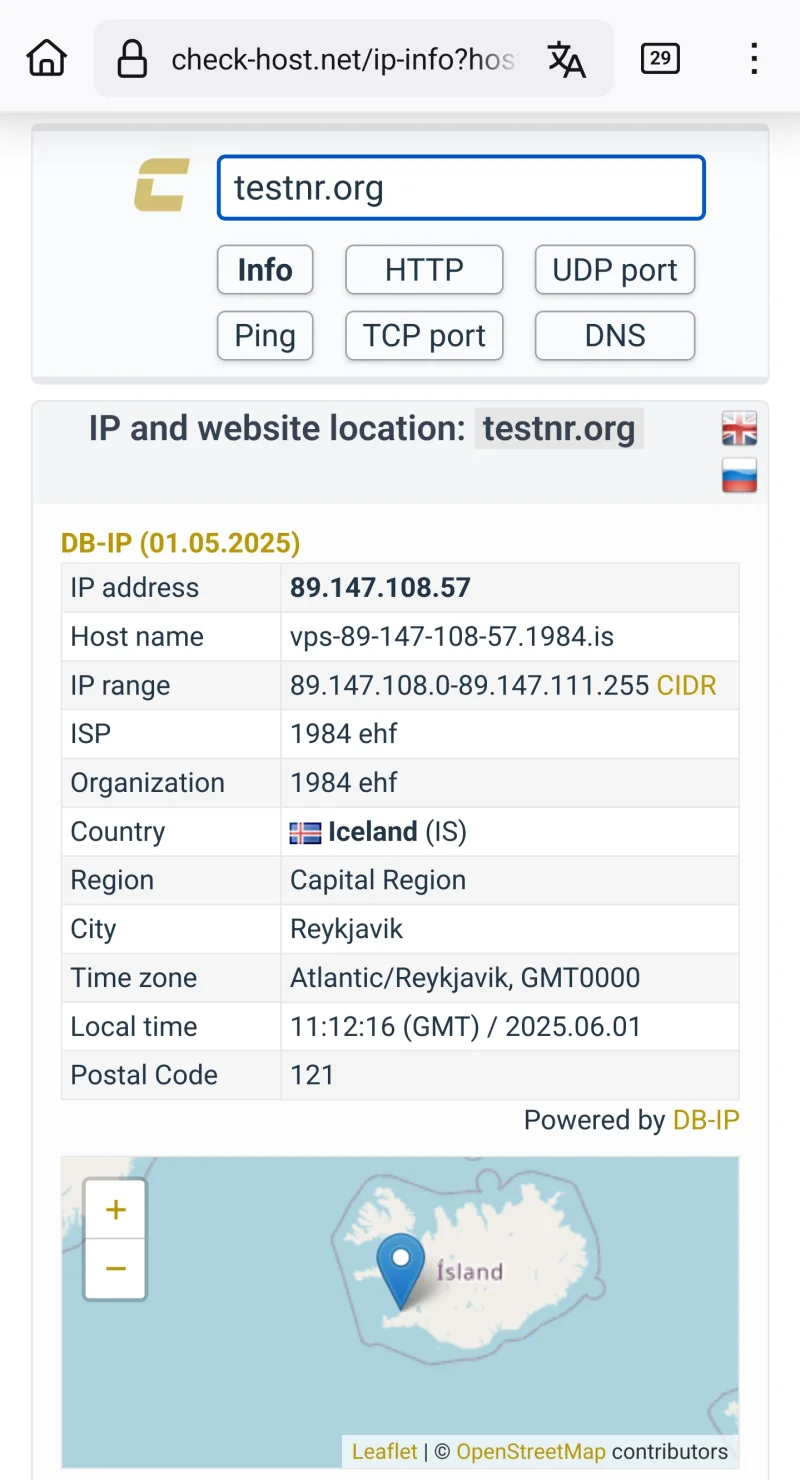
Task: Tap the browser home icon
Action: coord(46,59)
